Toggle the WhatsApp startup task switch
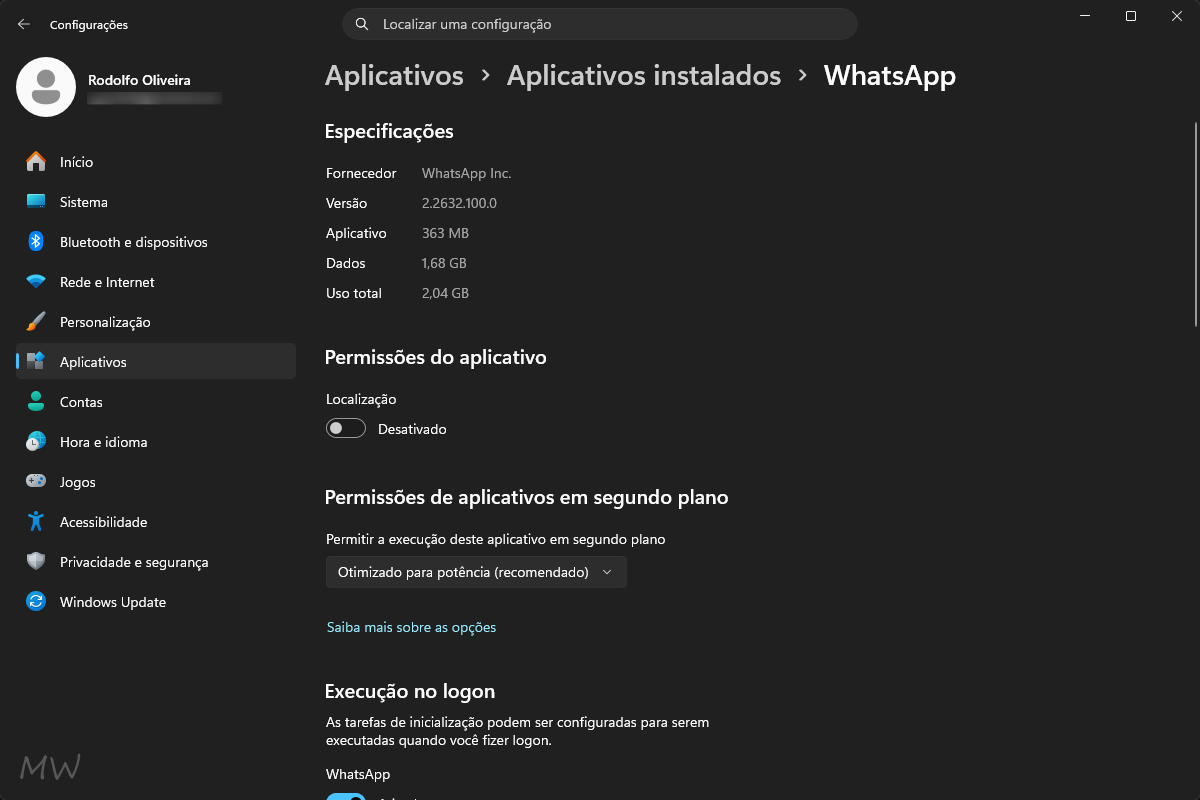The width and height of the screenshot is (1200, 800). point(346,797)
